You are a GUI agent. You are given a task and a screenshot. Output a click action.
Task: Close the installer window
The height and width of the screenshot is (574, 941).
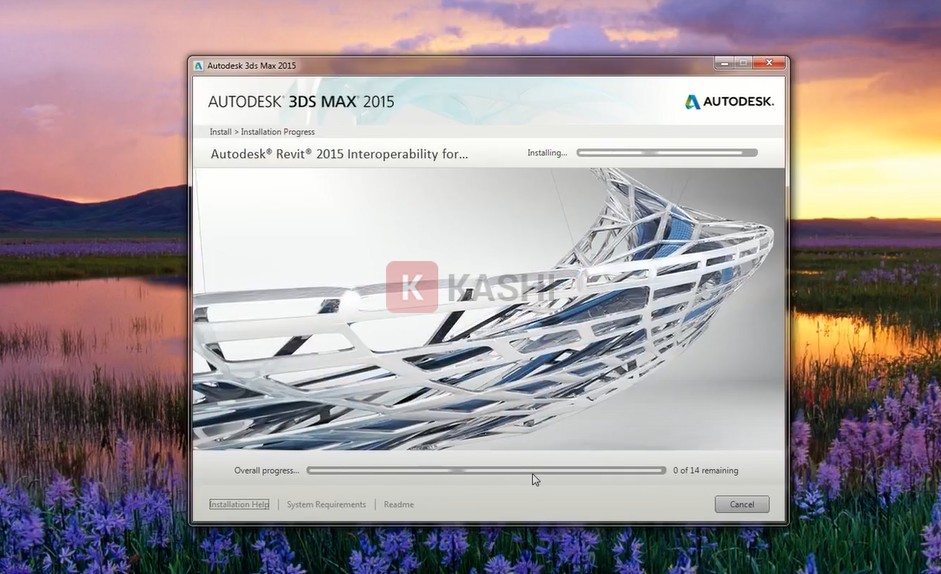point(769,62)
